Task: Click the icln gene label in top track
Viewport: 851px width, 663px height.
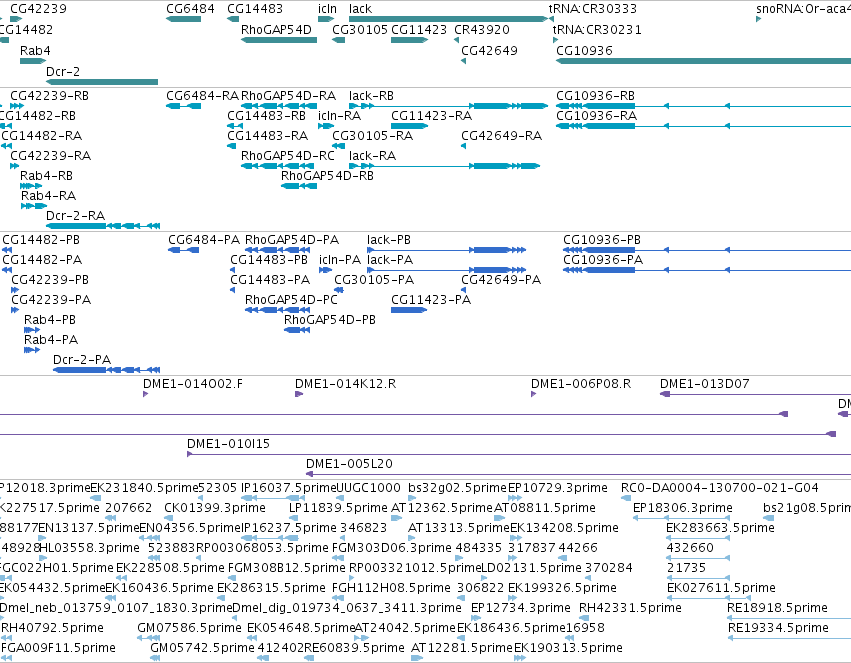Action: click(x=327, y=9)
